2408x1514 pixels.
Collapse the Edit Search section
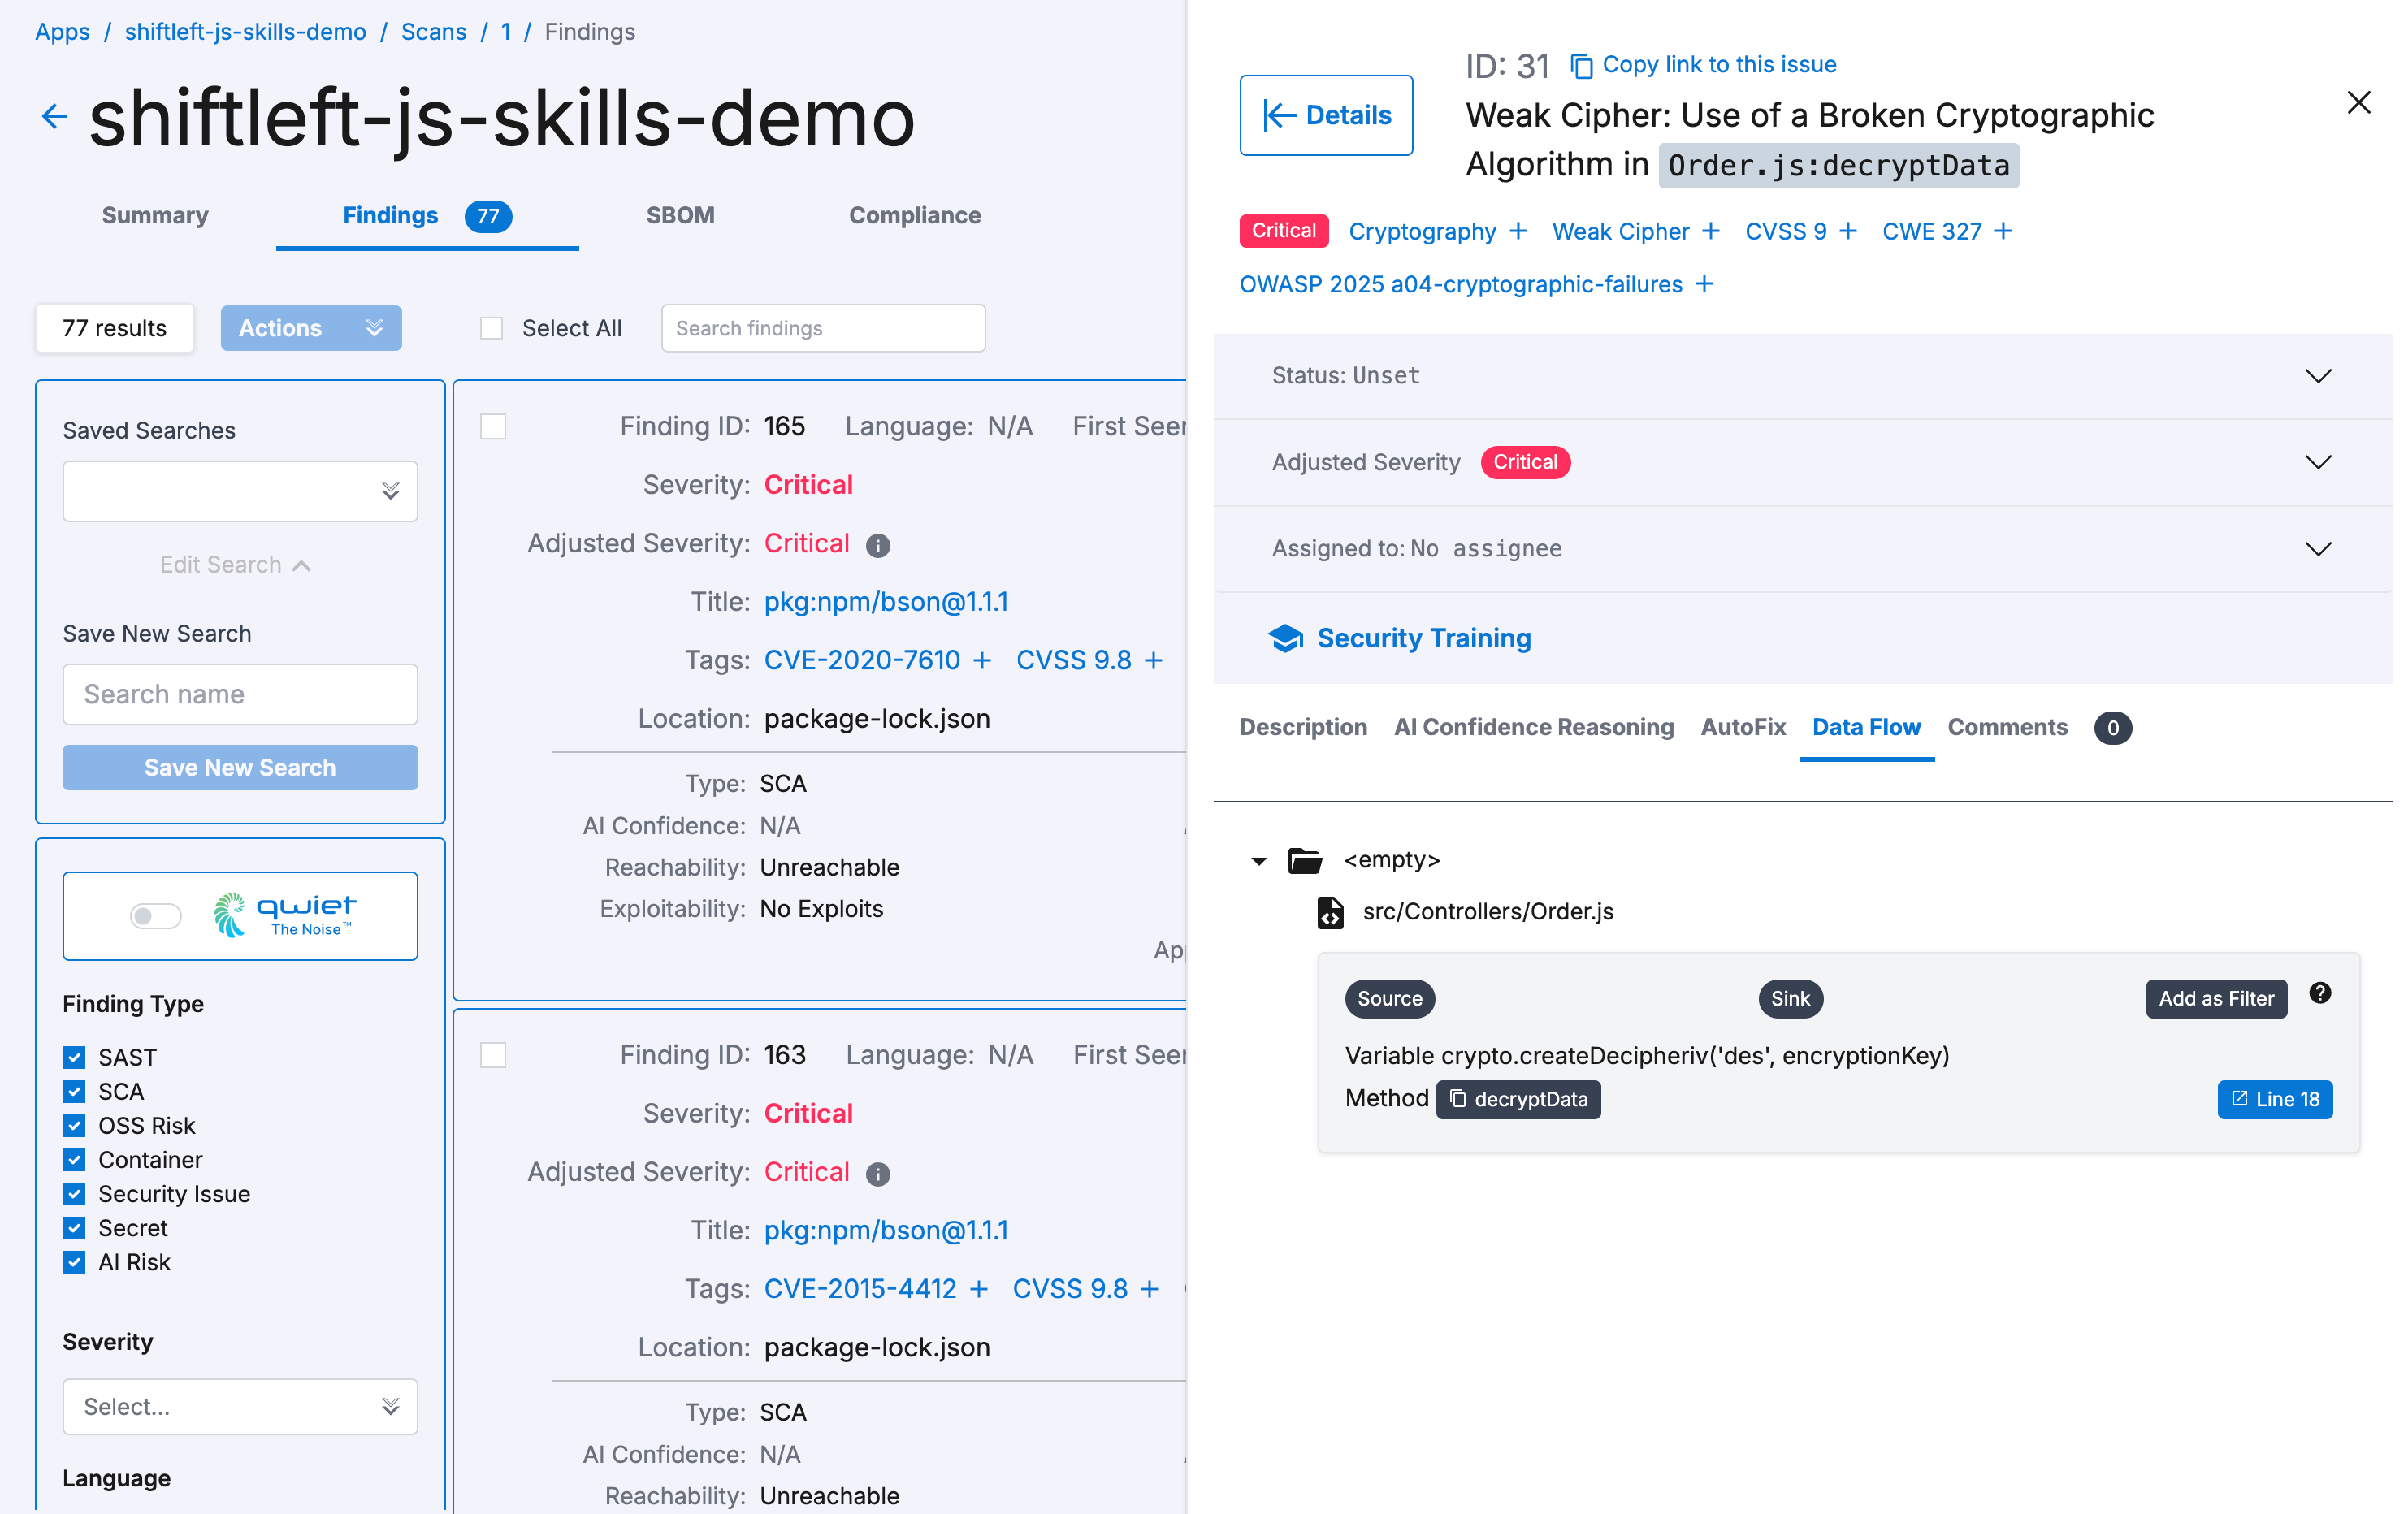pyautogui.click(x=235, y=565)
